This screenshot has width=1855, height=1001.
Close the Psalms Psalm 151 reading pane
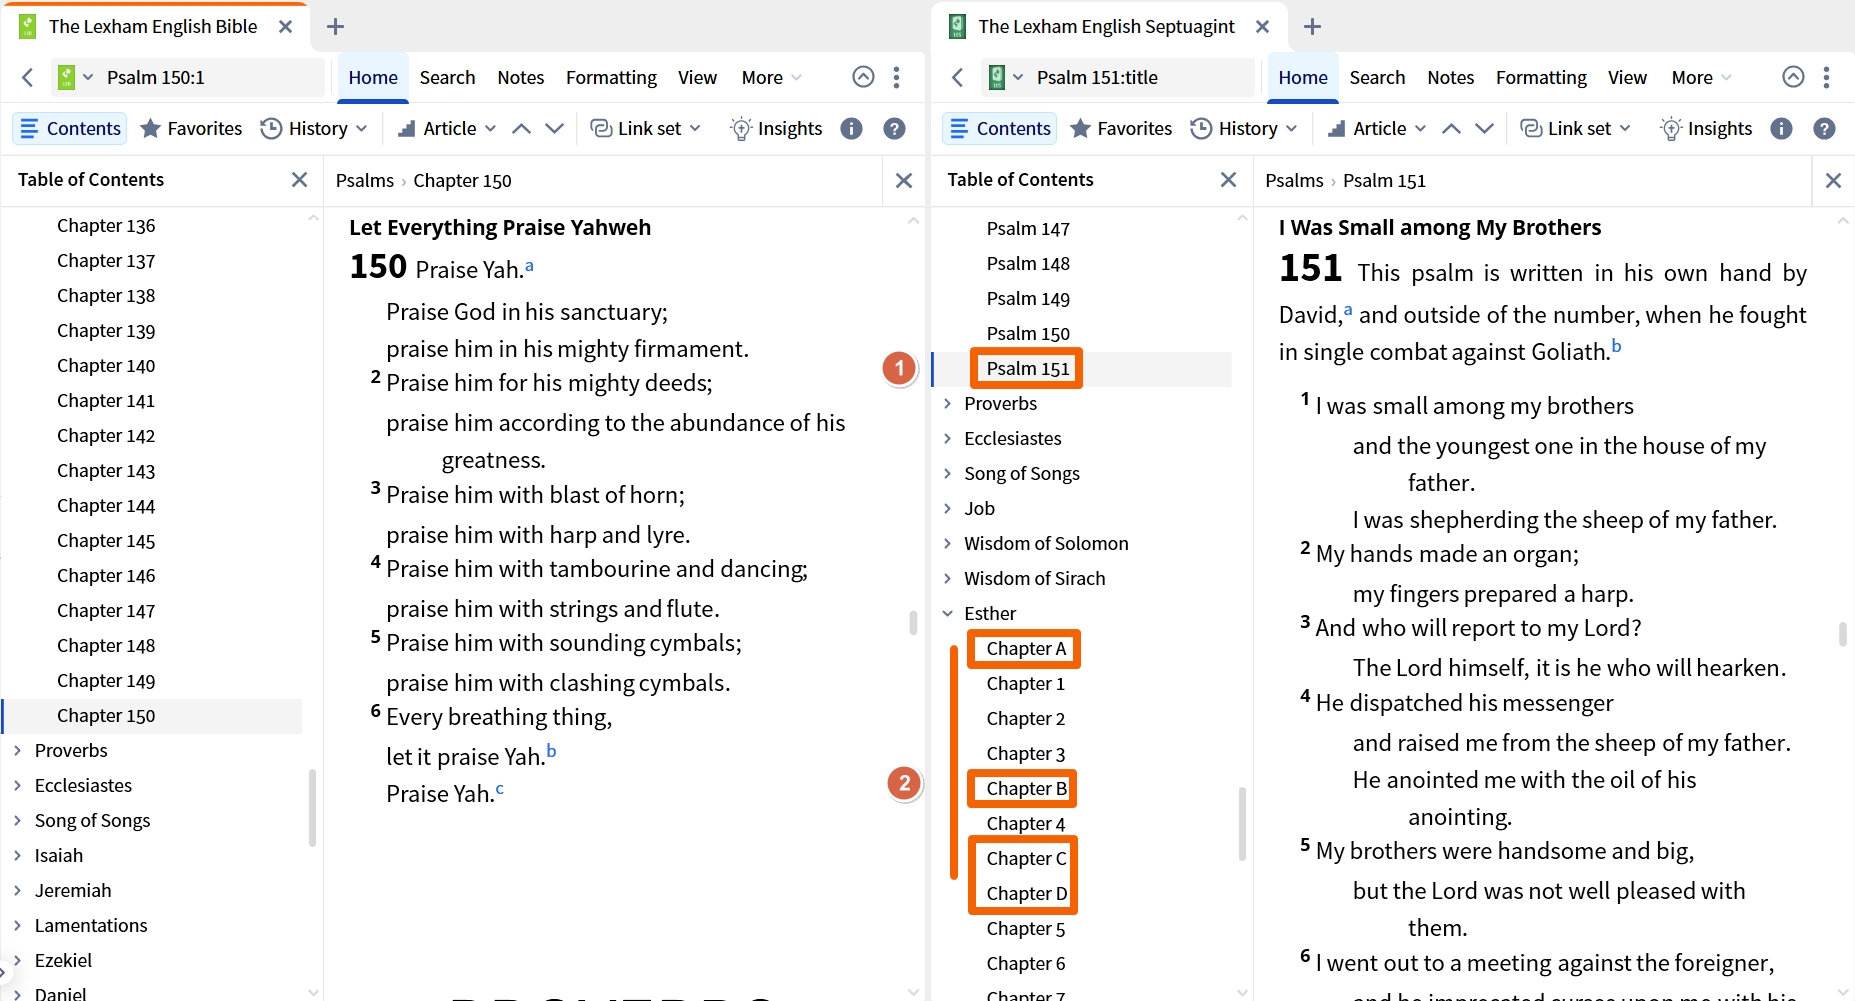[1833, 180]
